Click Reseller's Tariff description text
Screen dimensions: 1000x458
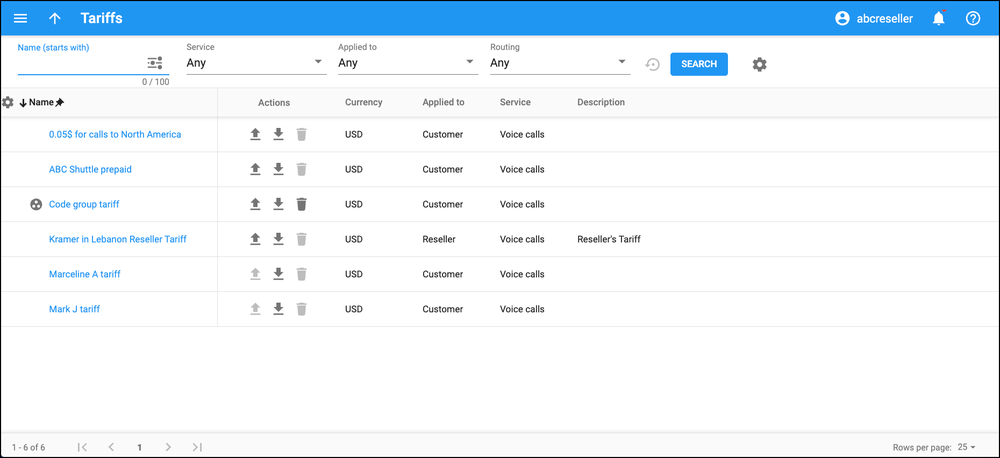[x=609, y=239]
